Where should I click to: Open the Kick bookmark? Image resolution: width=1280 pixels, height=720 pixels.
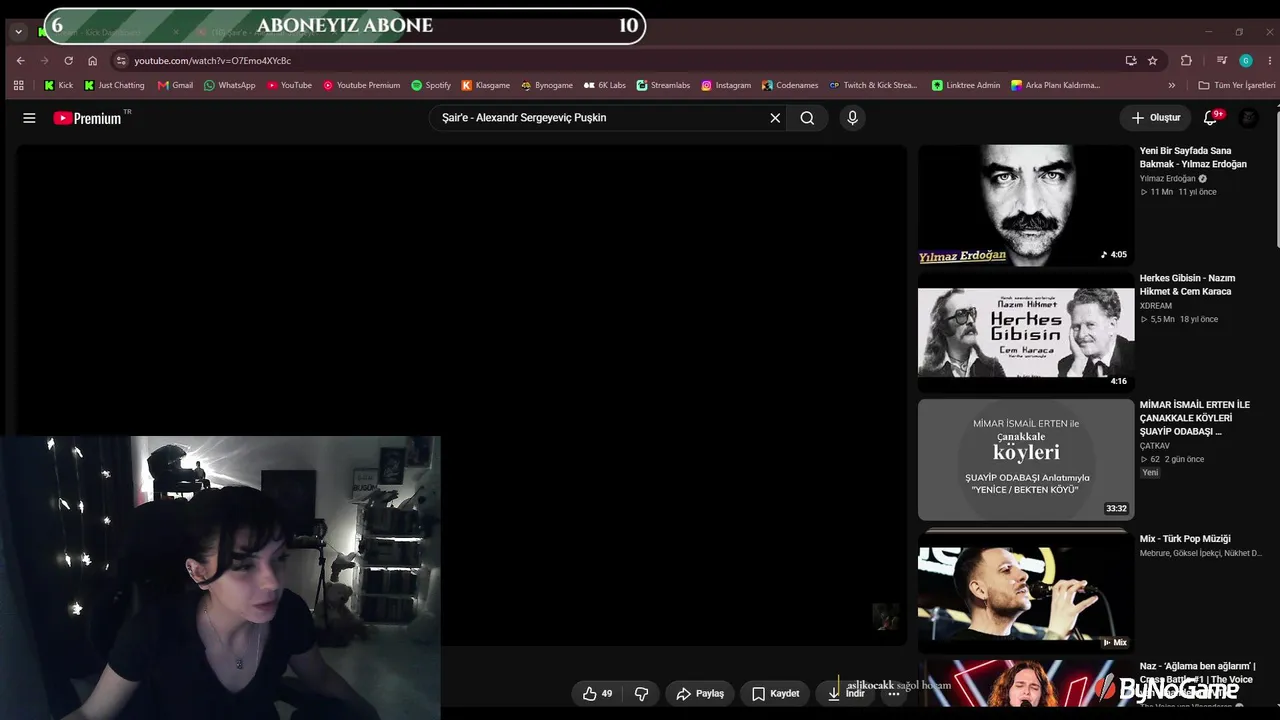point(58,85)
